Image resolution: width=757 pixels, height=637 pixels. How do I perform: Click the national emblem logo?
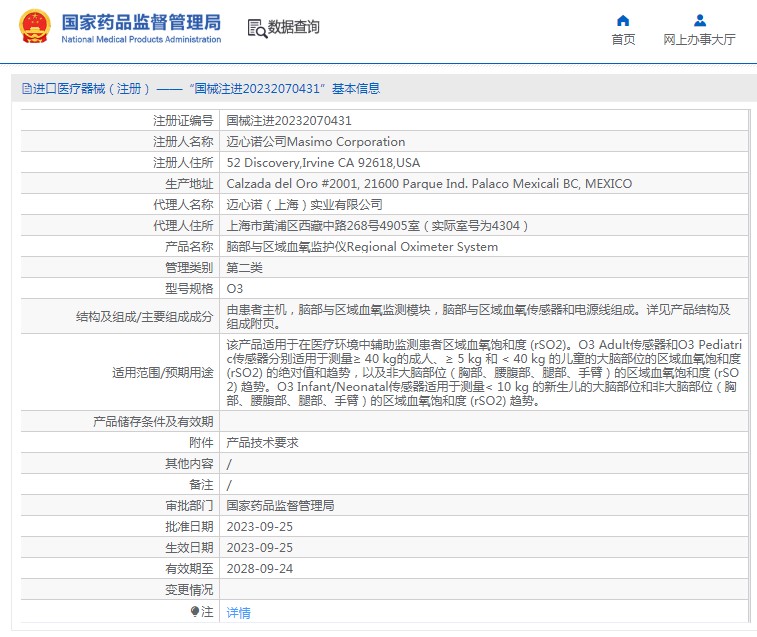(35, 27)
